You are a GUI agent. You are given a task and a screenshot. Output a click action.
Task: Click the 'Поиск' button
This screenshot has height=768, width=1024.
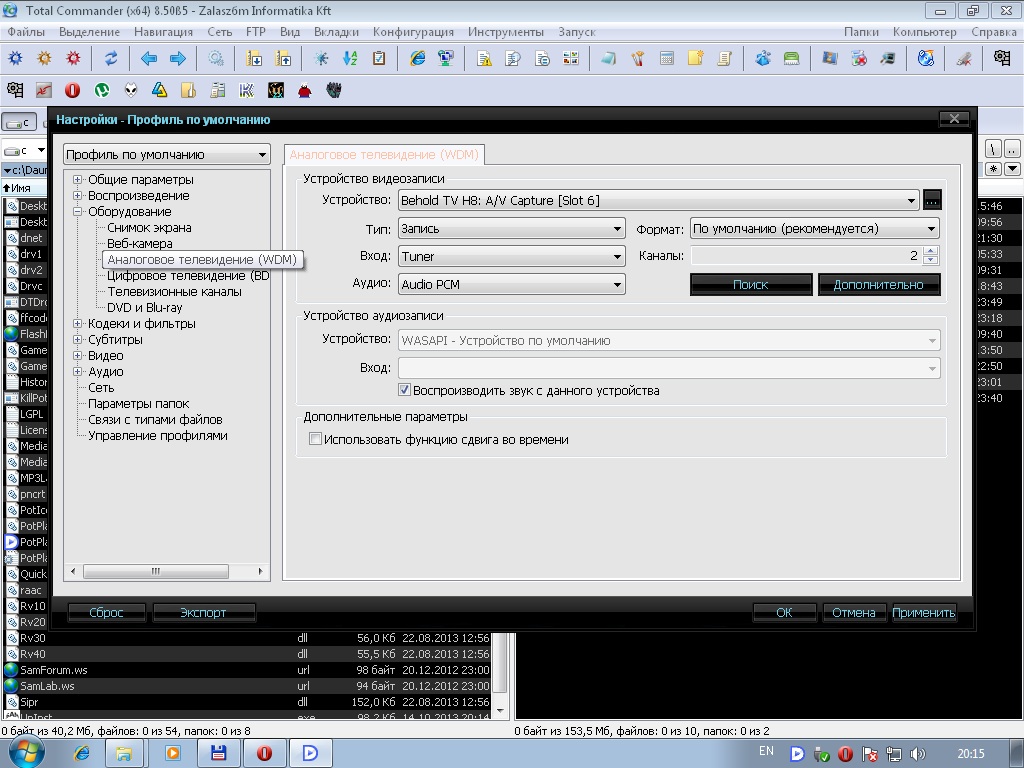[x=750, y=285]
